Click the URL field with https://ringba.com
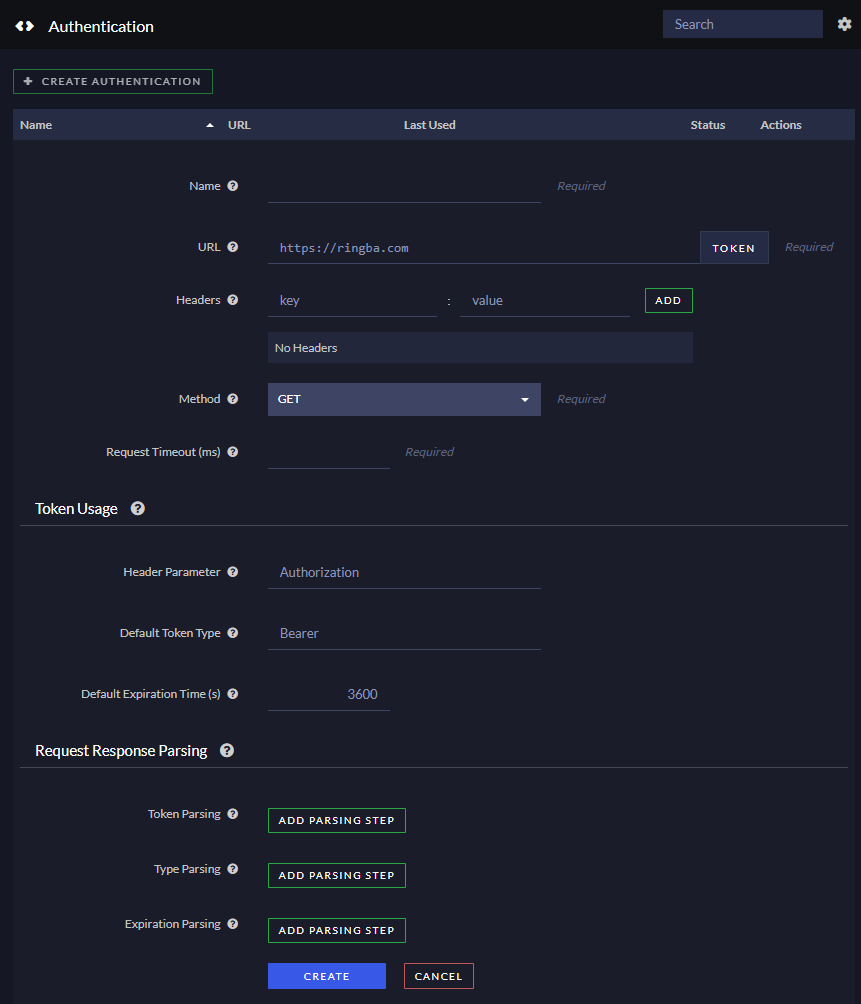861x1004 pixels. pos(483,248)
